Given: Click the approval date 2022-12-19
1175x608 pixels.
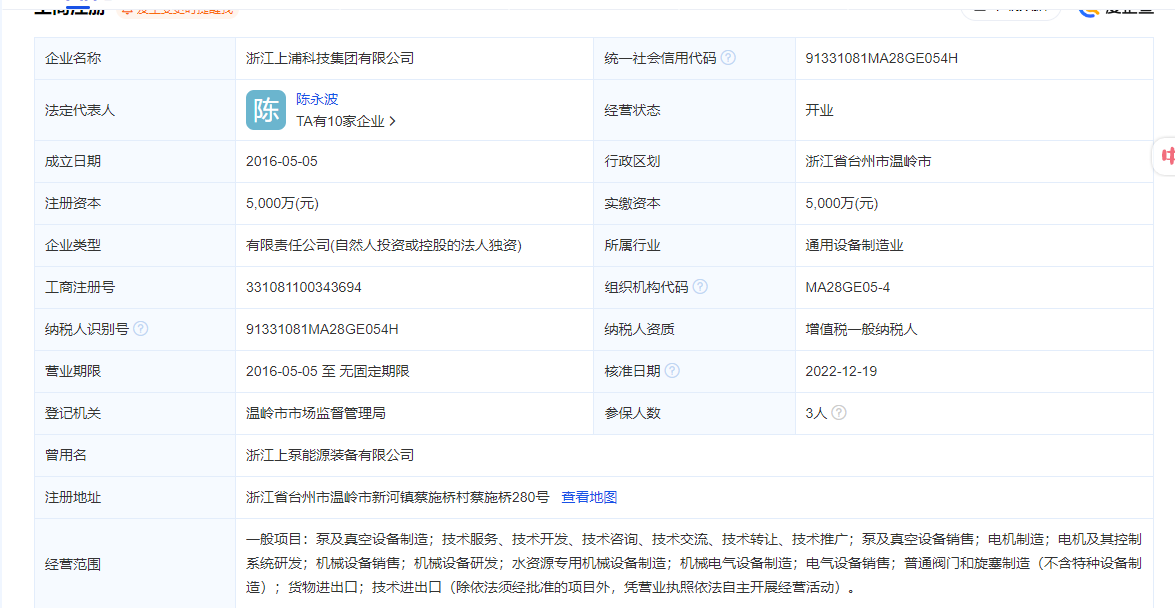Looking at the screenshot, I should tap(841, 371).
